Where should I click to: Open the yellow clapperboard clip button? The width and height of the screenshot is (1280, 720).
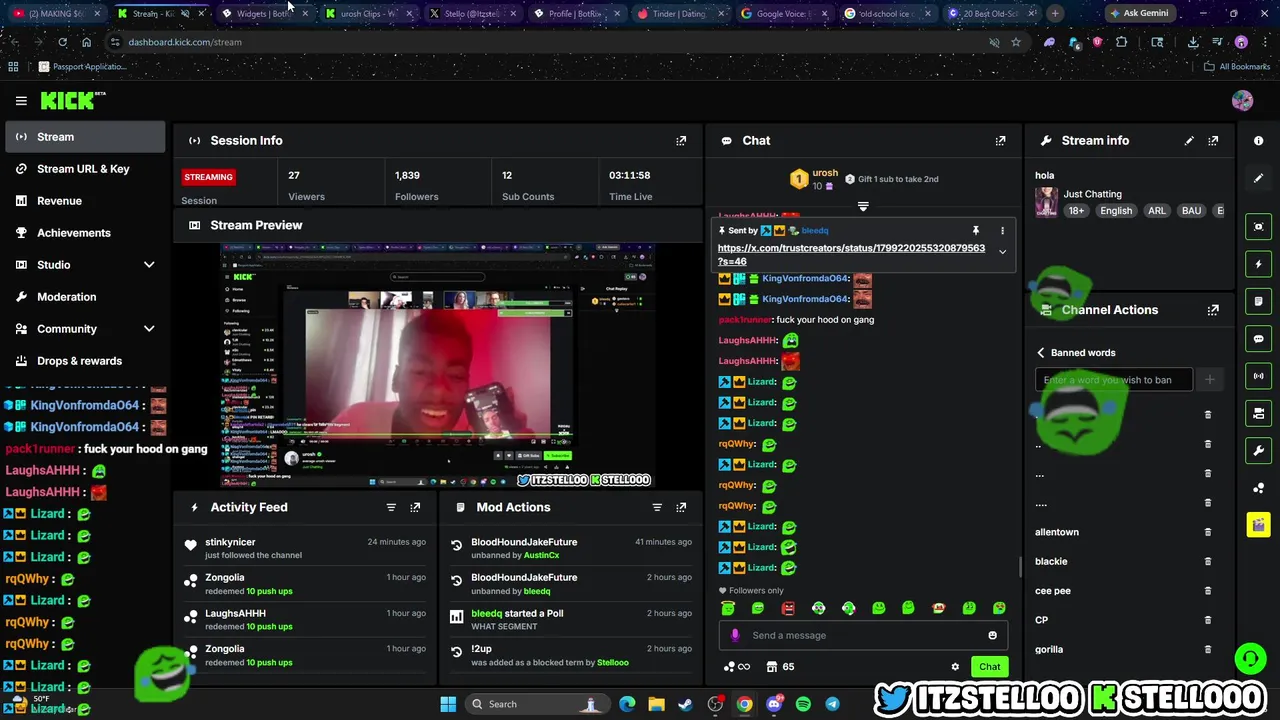pos(1259,524)
